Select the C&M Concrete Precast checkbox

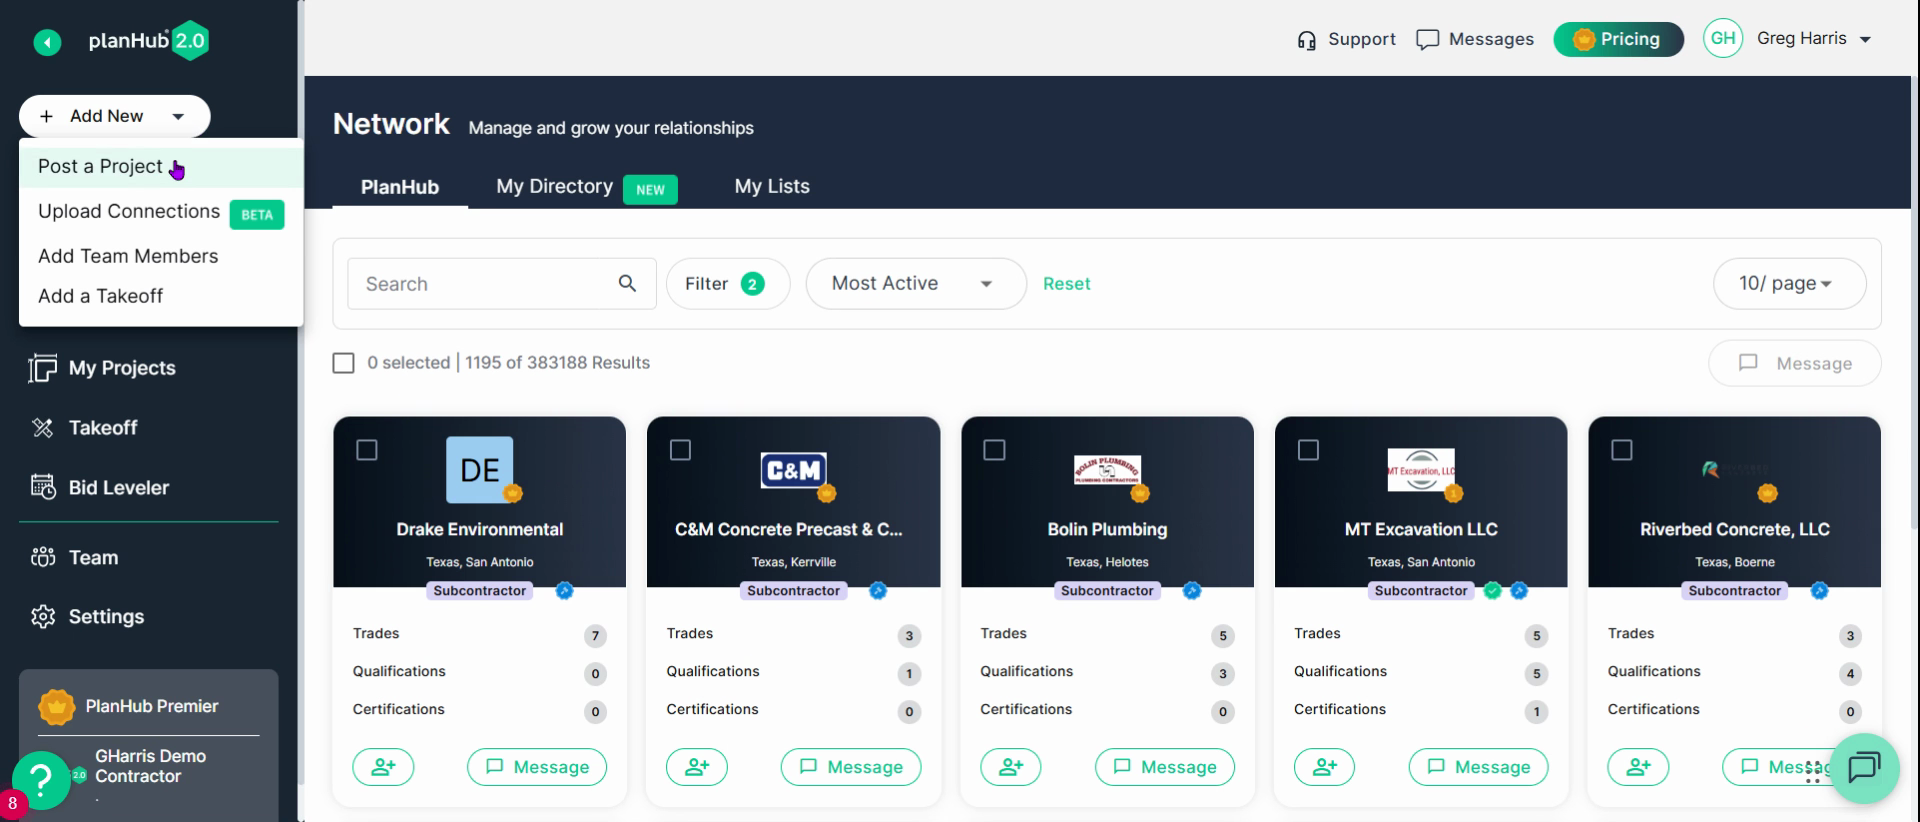(x=681, y=450)
